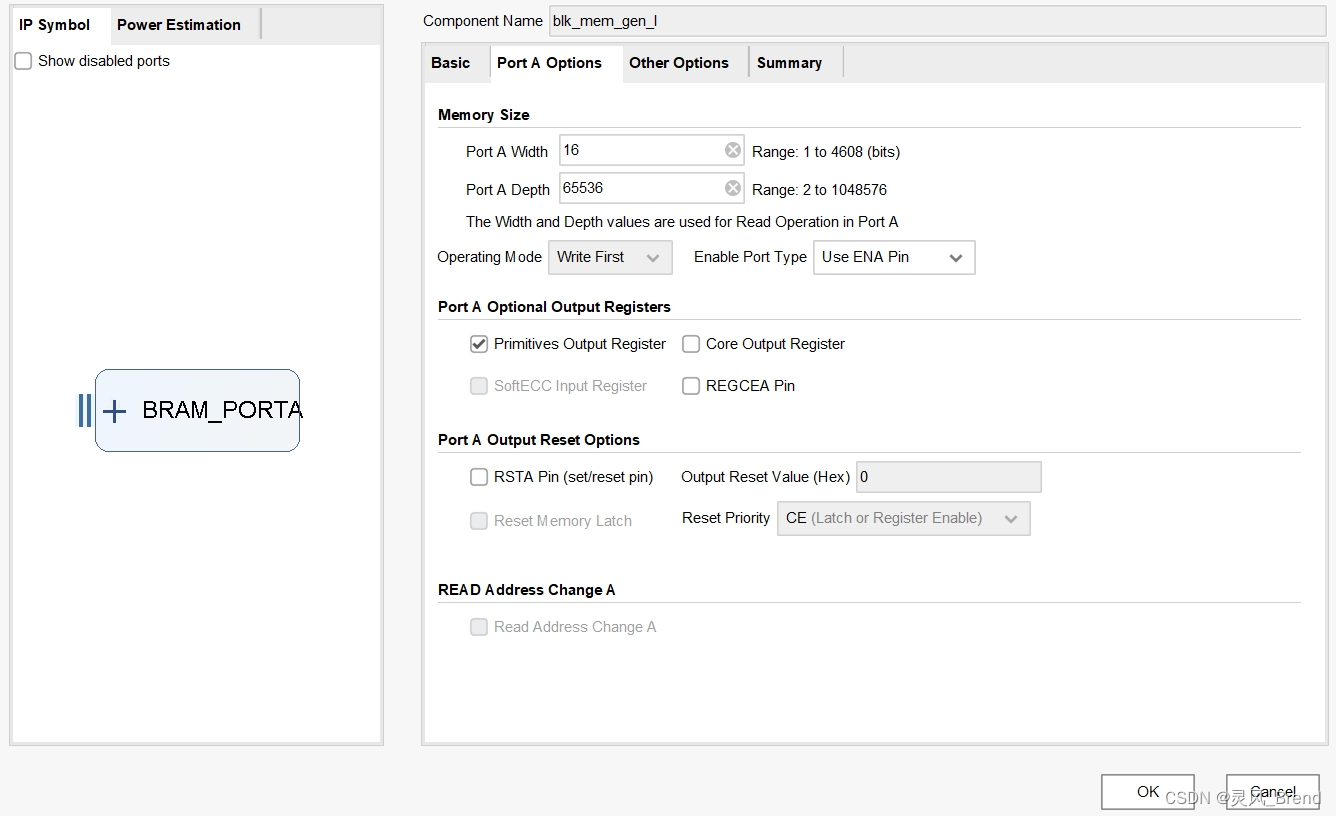Open the Other Options tab
The image size is (1336, 816).
(x=679, y=63)
